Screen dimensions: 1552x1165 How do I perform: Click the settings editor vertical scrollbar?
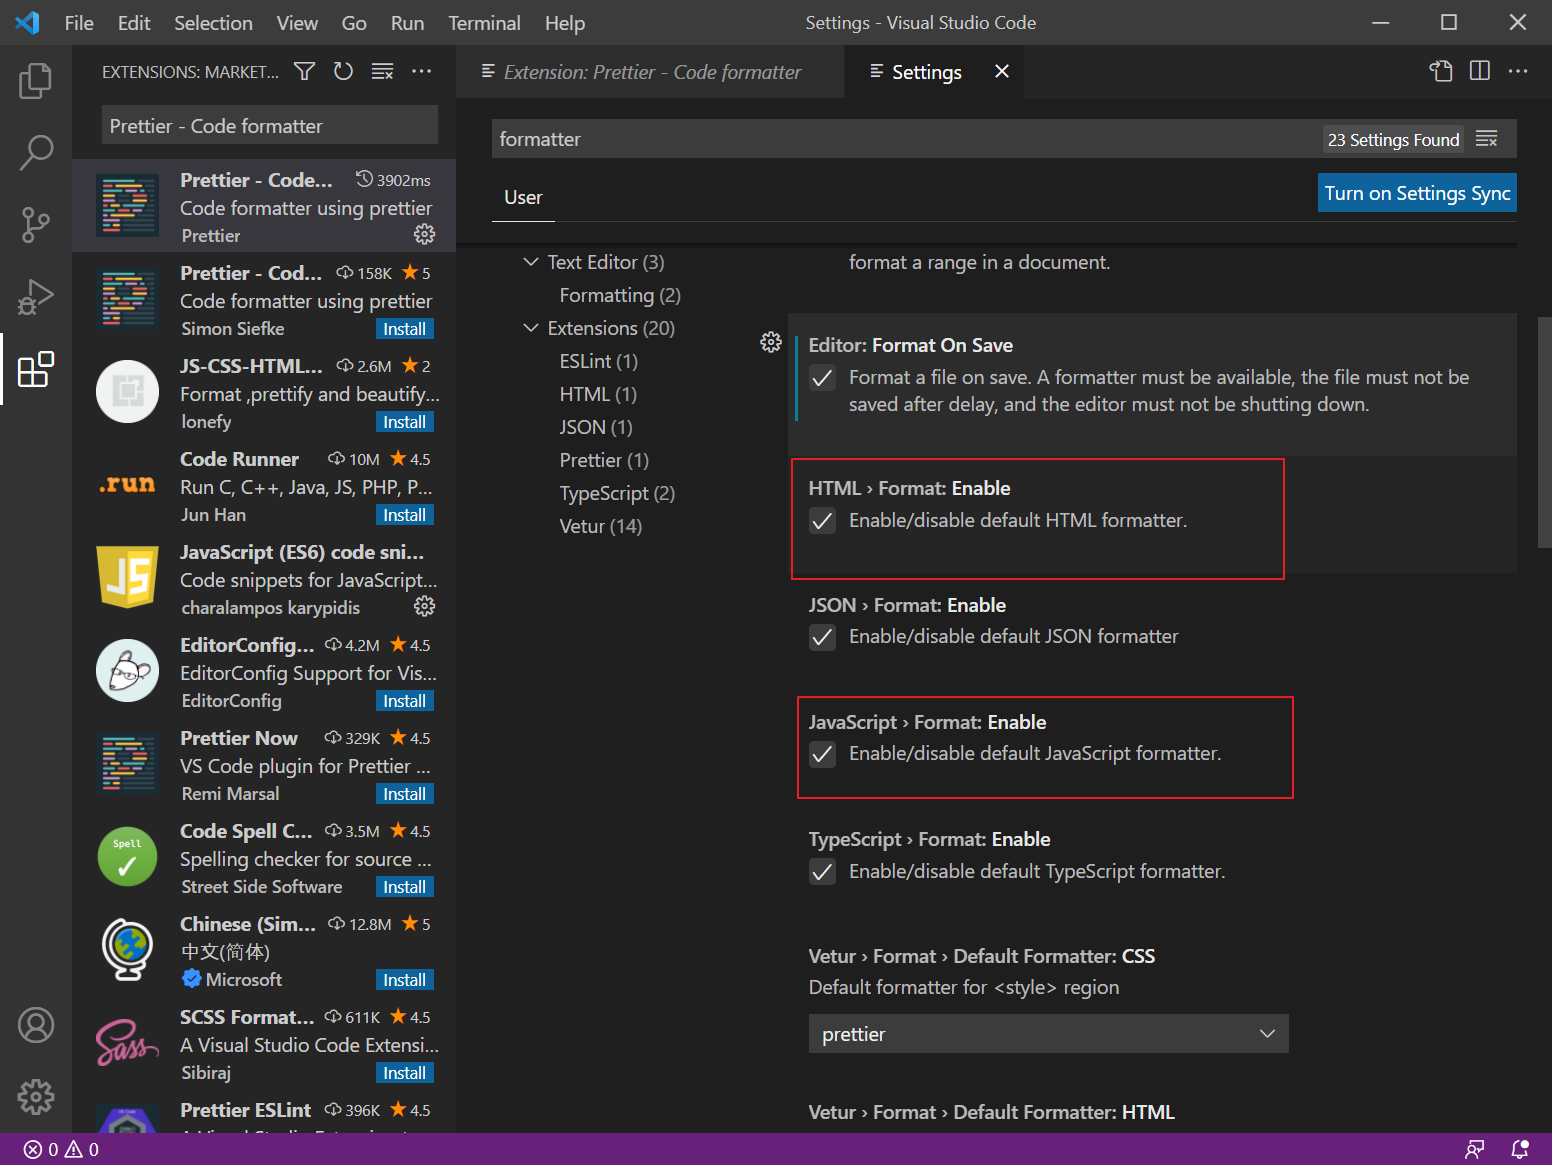[x=1544, y=432]
